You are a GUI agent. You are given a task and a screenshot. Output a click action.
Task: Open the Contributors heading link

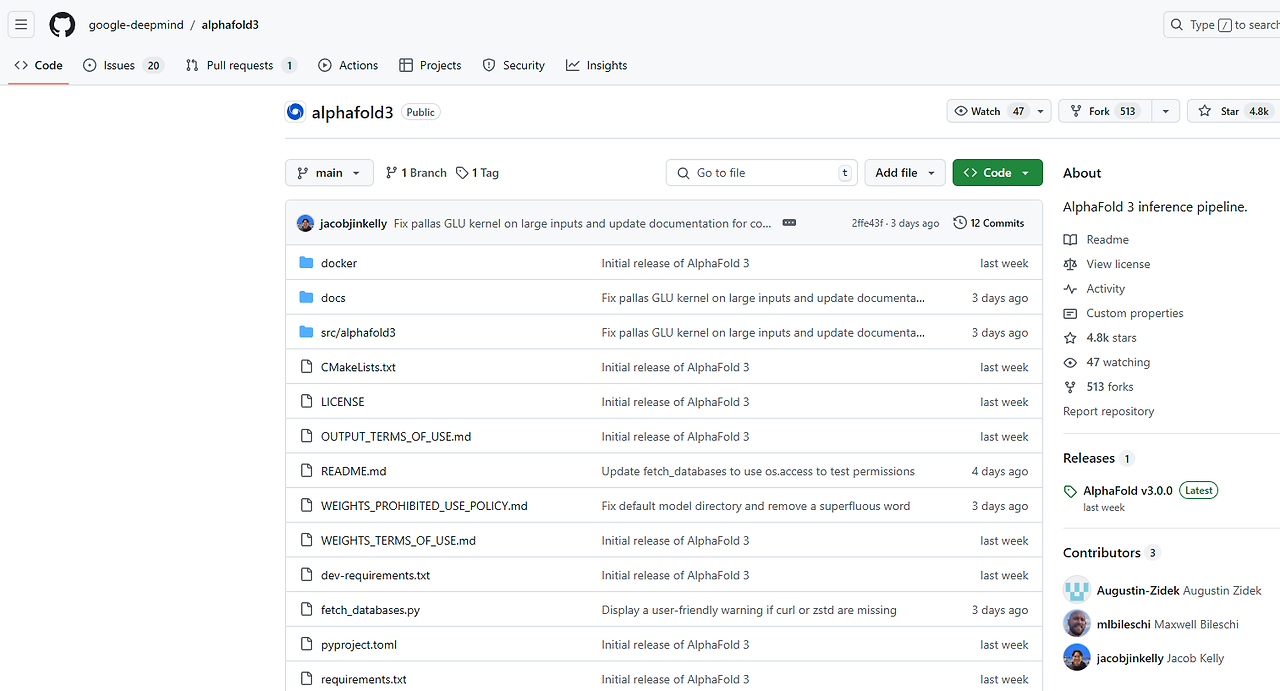tap(1111, 553)
